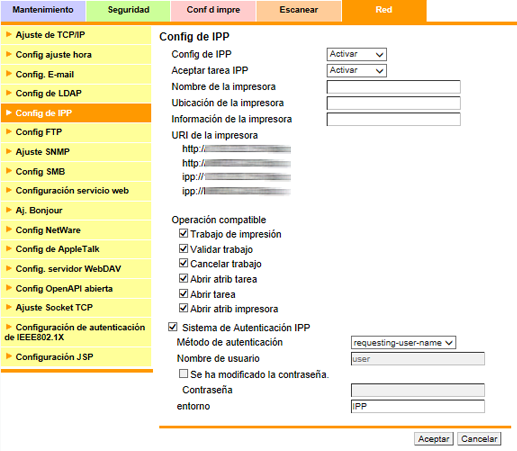
Task: Open Config de AppleTalk settings
Action: click(76, 249)
